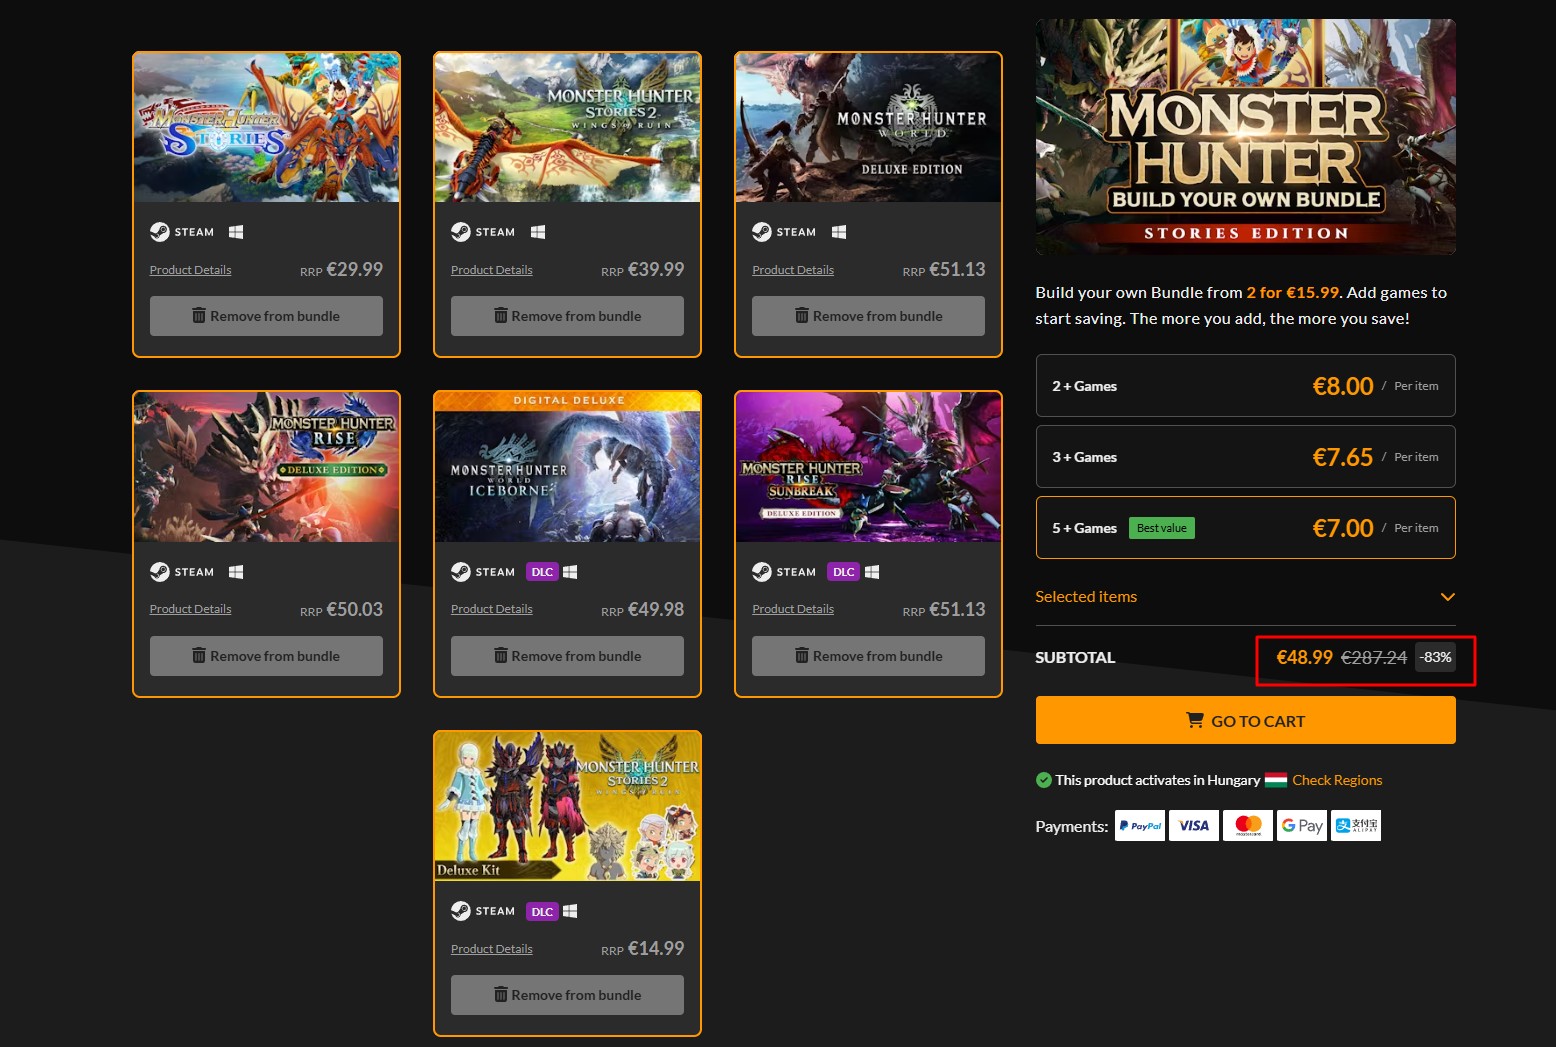This screenshot has height=1047, width=1556.
Task: Remove Stories 2 Deluxe Kit from bundle
Action: point(567,995)
